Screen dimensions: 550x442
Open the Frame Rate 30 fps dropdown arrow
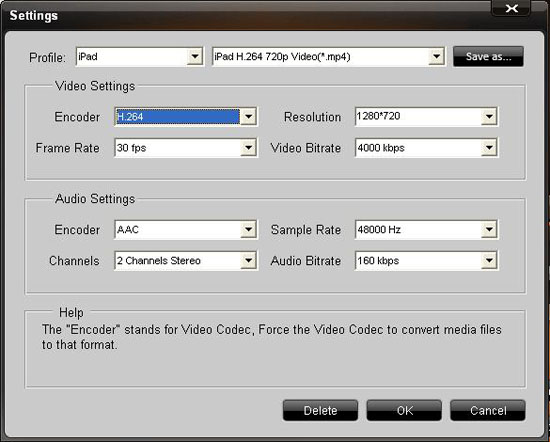point(248,148)
